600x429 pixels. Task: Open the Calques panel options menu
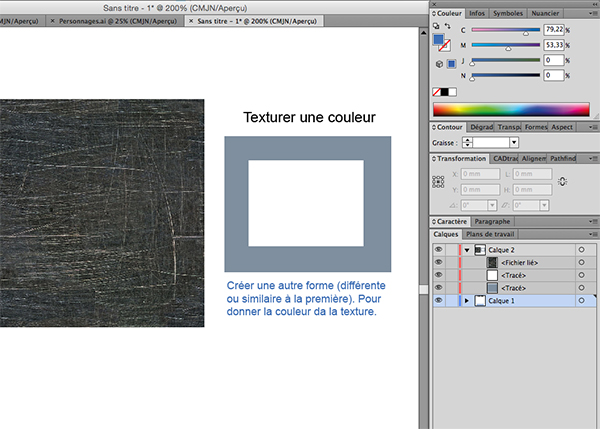point(593,234)
